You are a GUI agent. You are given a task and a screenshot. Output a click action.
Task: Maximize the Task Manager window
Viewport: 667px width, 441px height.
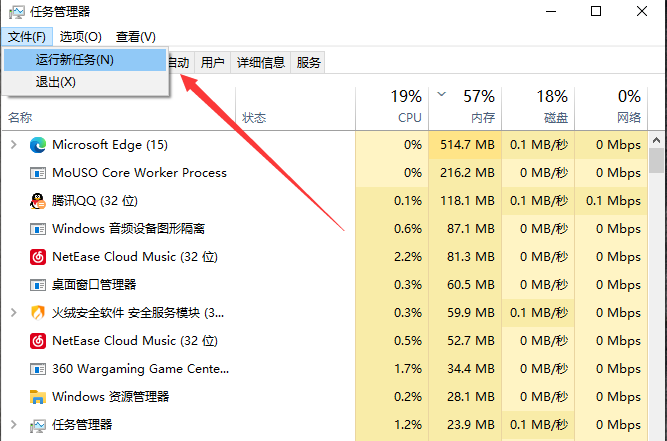tap(596, 11)
